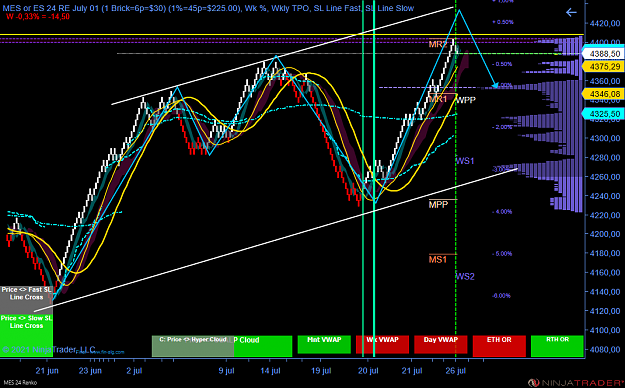Click the MR2 pivot label

tap(438, 44)
